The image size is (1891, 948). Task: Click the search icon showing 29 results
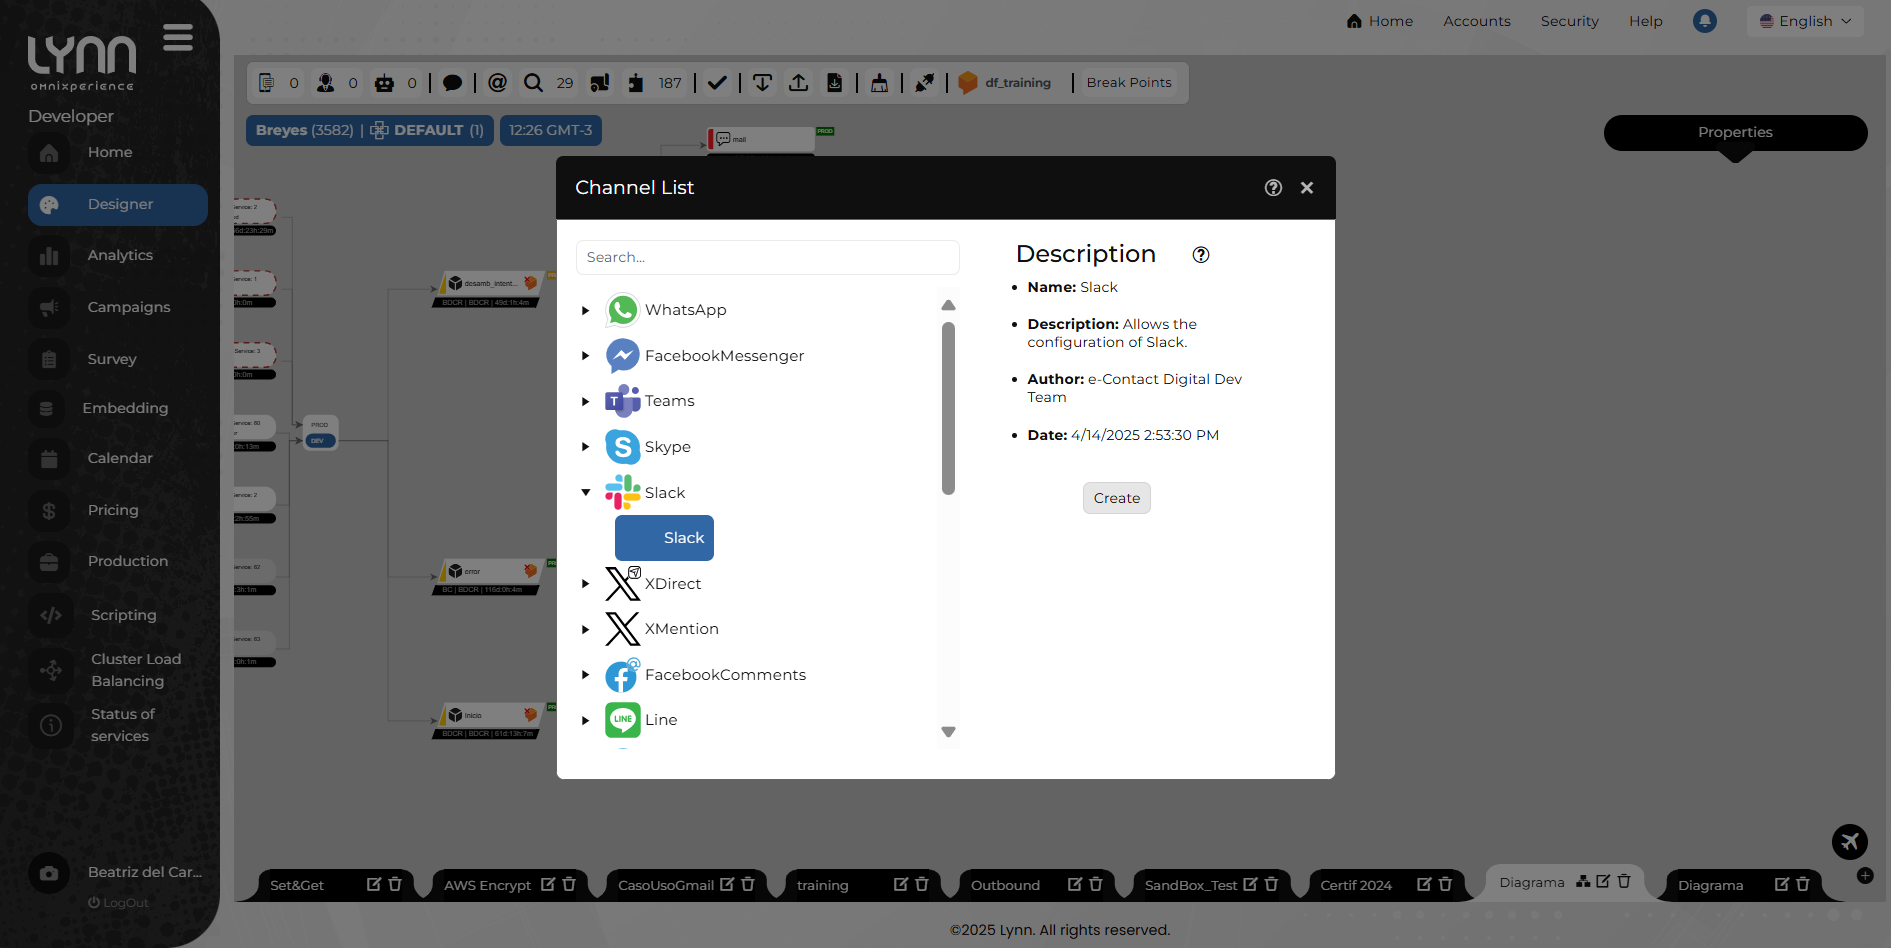[x=533, y=83]
